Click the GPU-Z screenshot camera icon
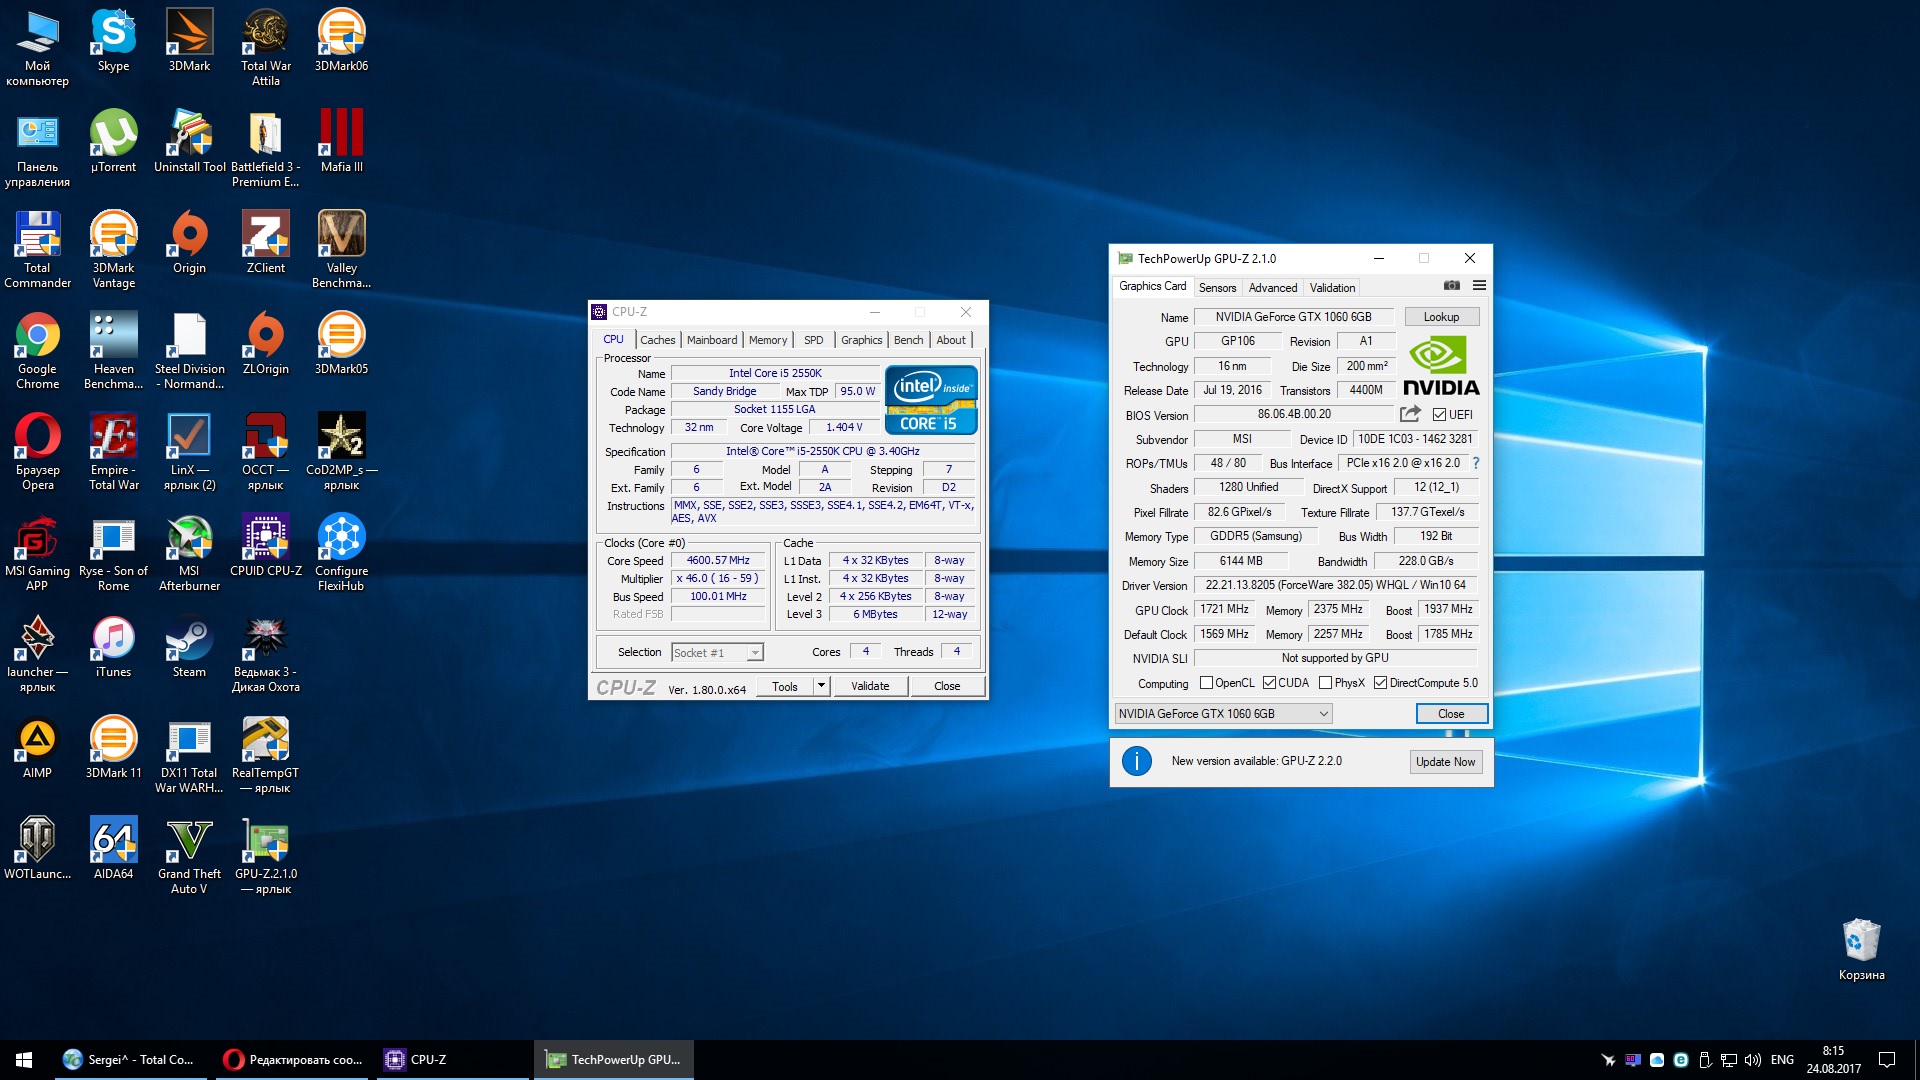Viewport: 1920px width, 1080px height. click(x=1452, y=286)
